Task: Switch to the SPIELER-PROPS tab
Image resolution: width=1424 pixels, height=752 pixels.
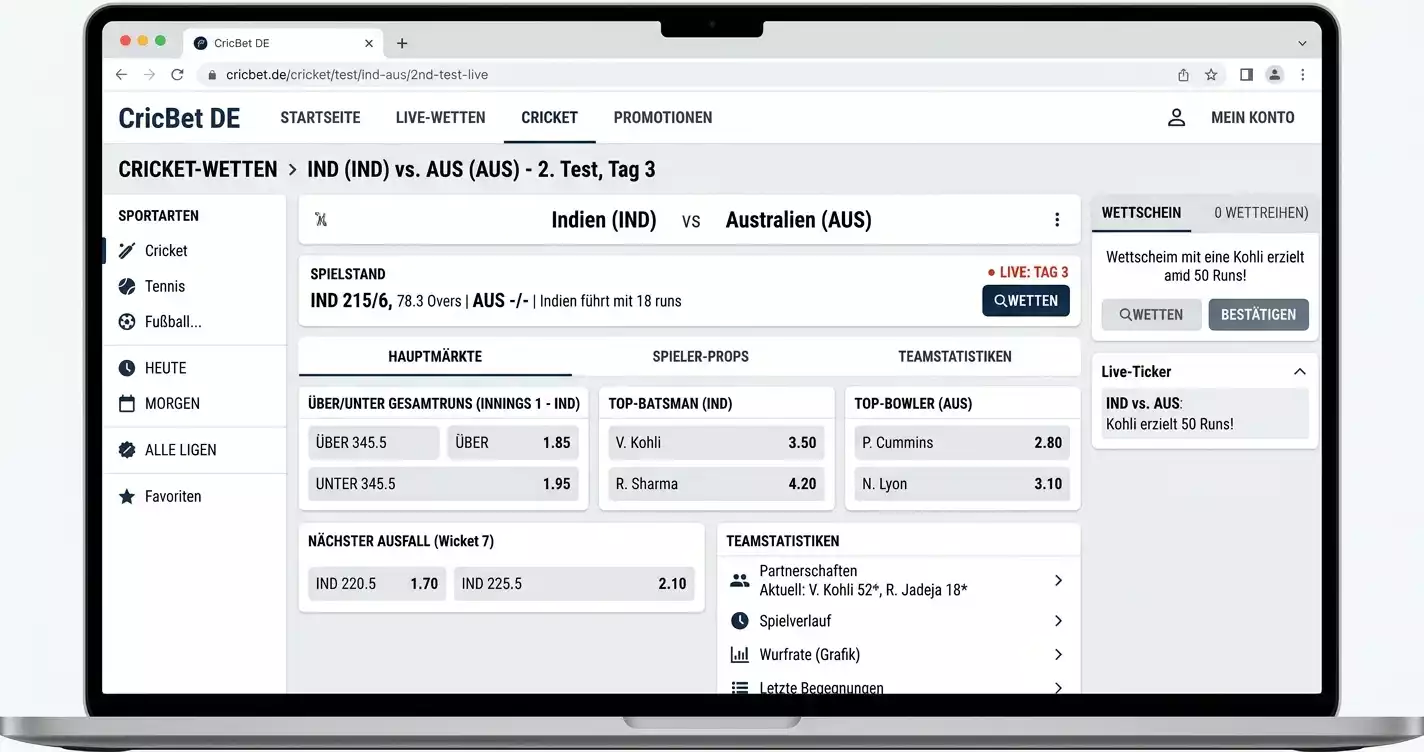Action: pos(700,357)
